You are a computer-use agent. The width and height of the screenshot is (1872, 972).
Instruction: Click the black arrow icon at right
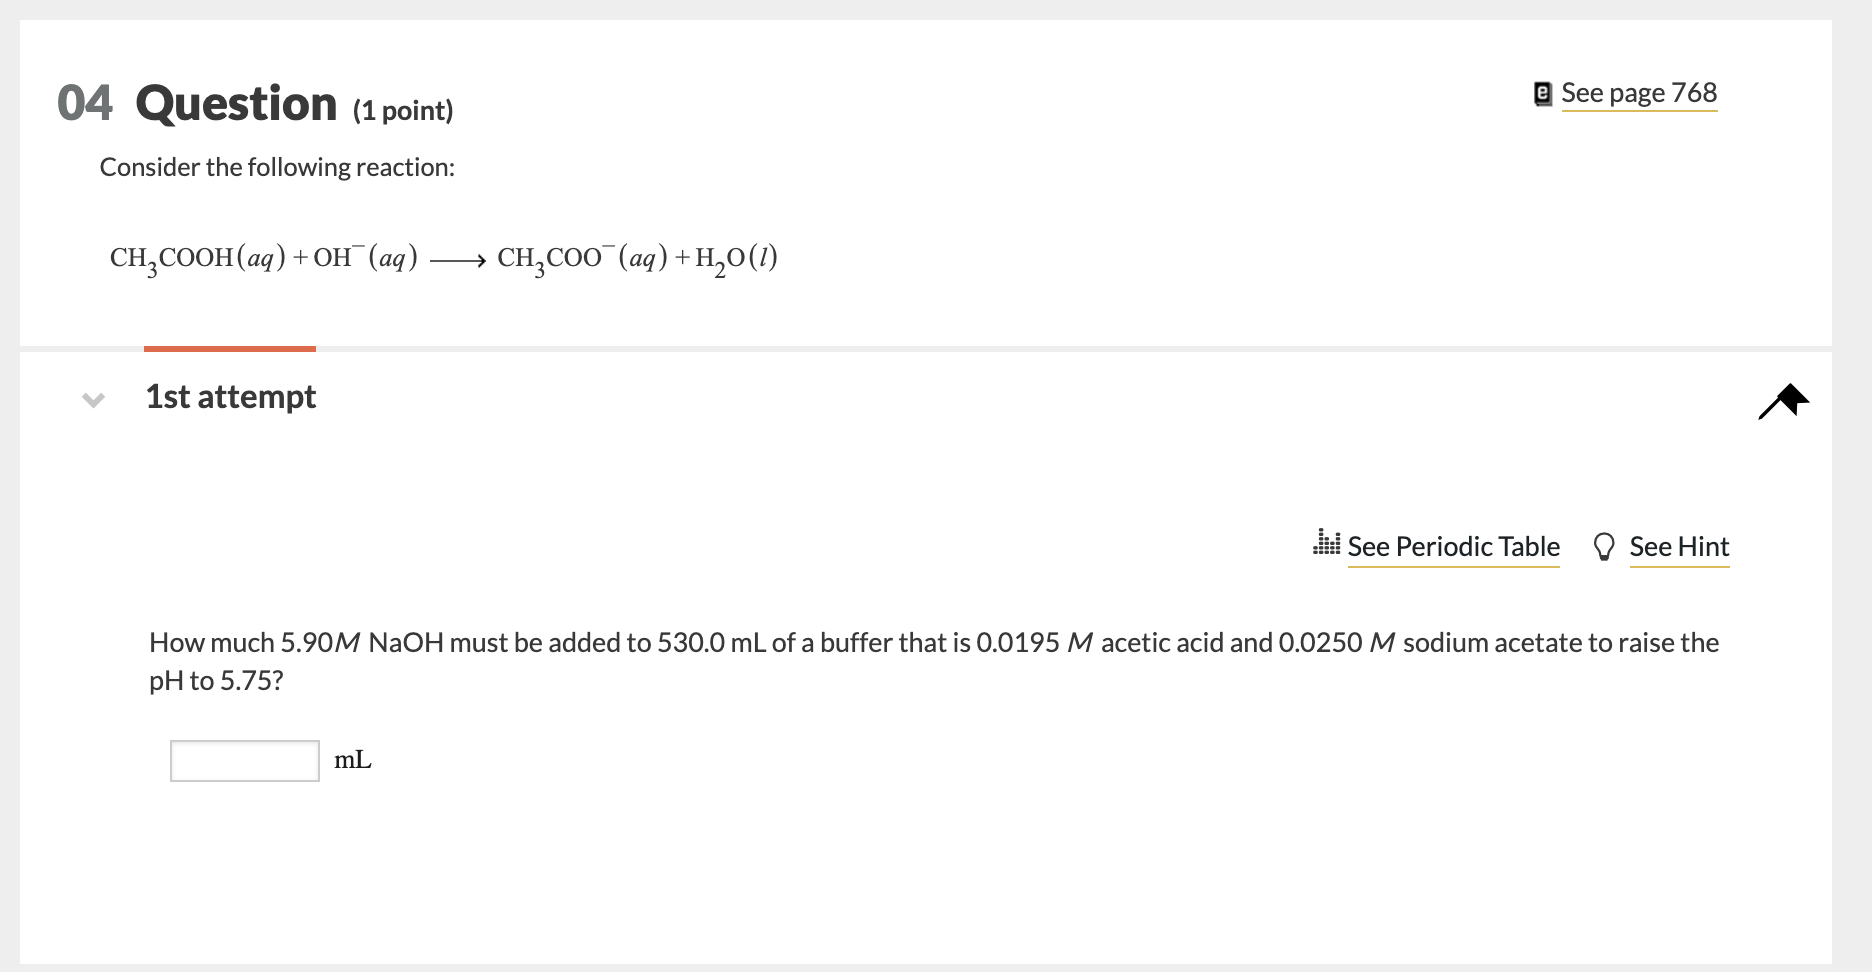tap(1784, 401)
